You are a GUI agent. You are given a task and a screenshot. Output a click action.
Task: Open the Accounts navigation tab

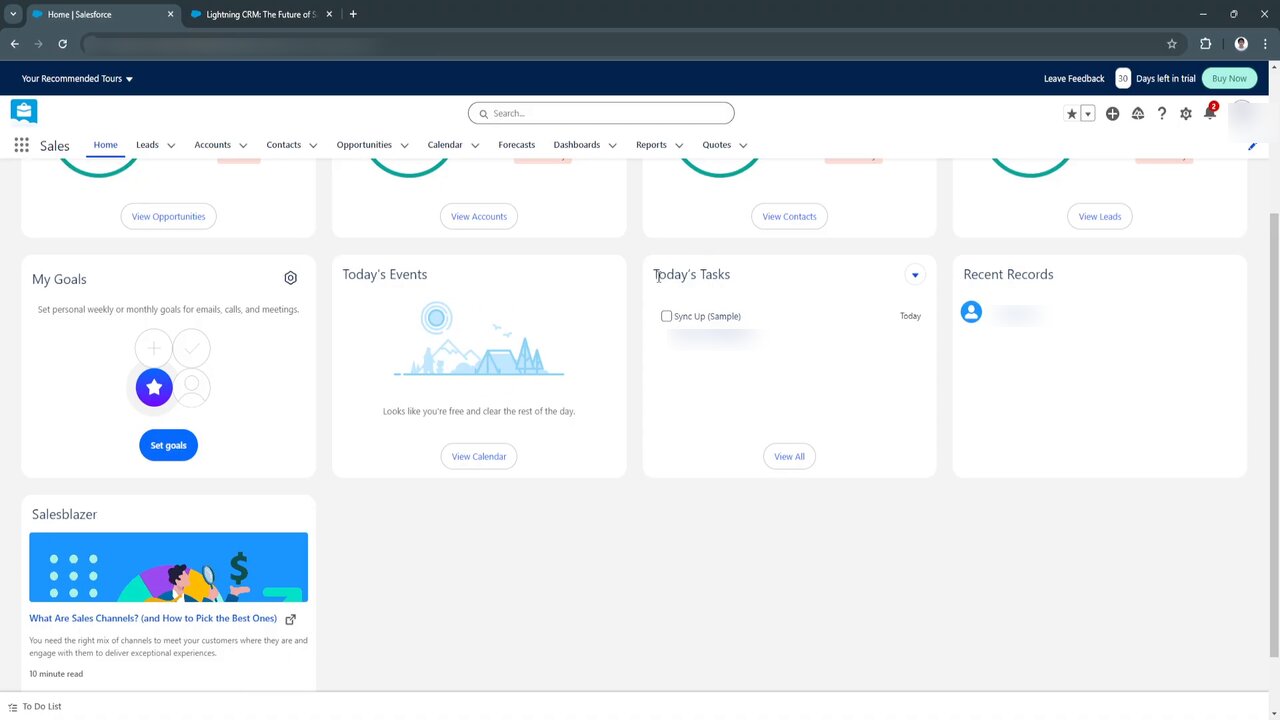point(212,145)
